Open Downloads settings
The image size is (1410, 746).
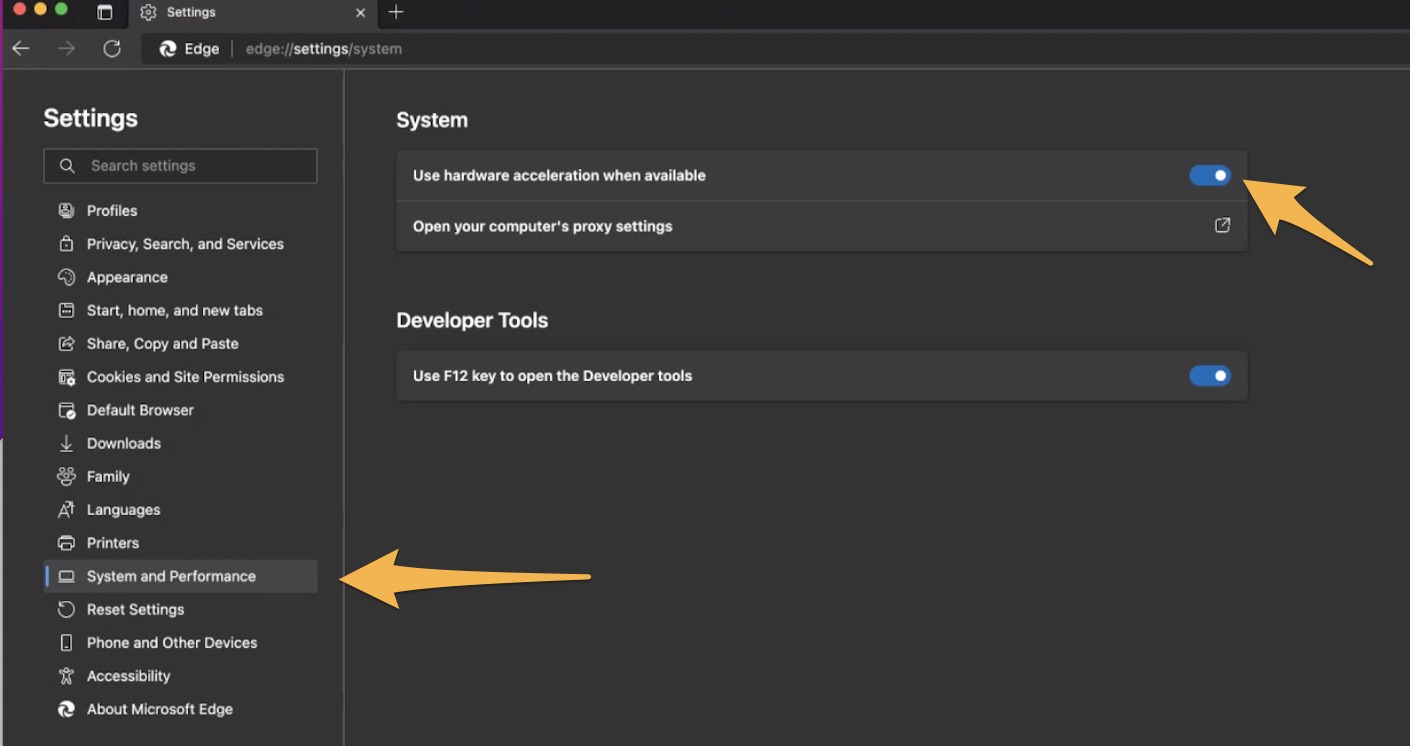pyautogui.click(x=181, y=443)
